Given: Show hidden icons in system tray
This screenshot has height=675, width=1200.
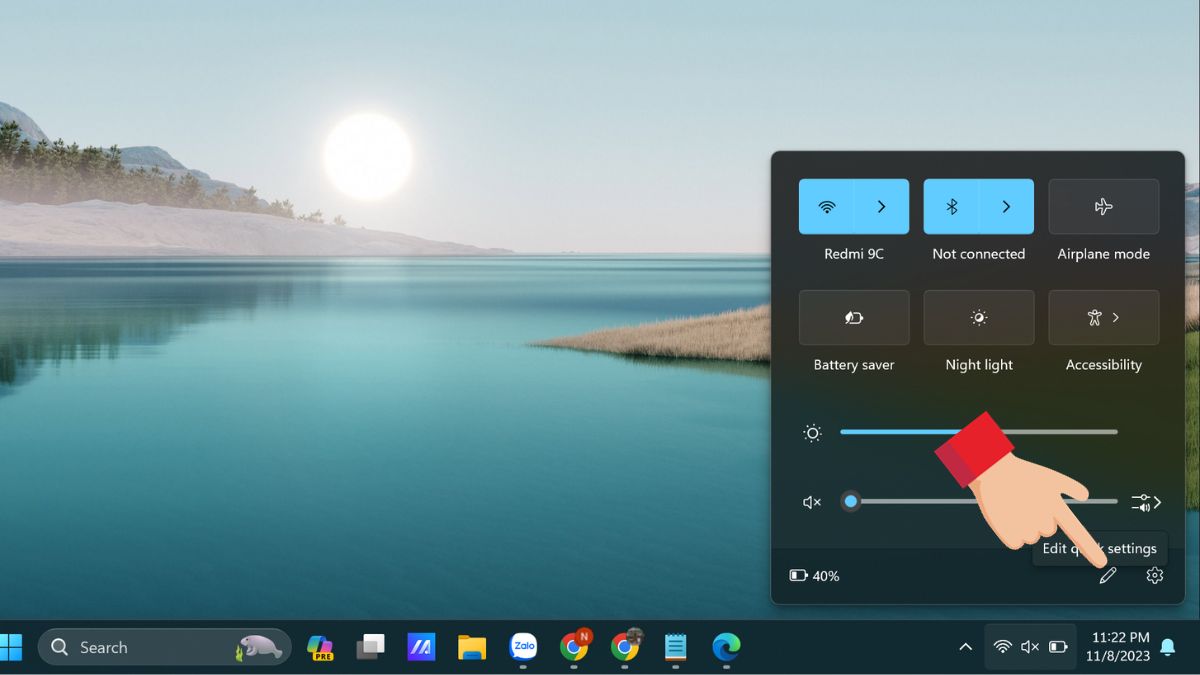Looking at the screenshot, I should 965,647.
